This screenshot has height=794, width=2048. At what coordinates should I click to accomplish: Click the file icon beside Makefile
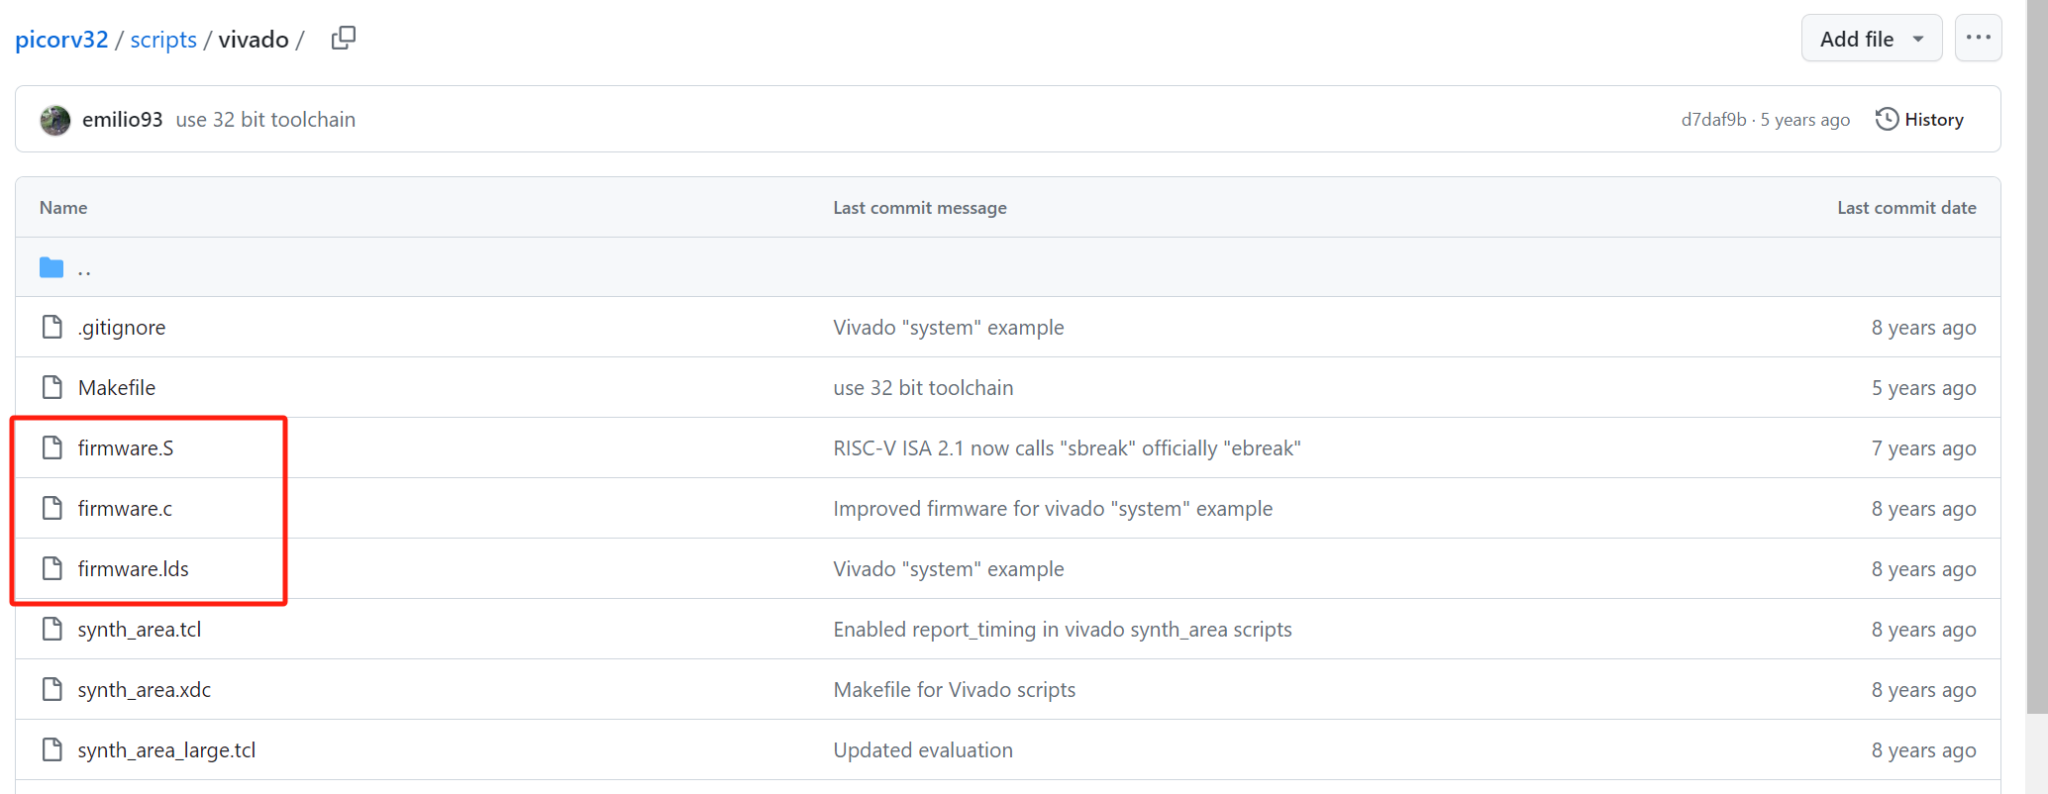tap(52, 387)
